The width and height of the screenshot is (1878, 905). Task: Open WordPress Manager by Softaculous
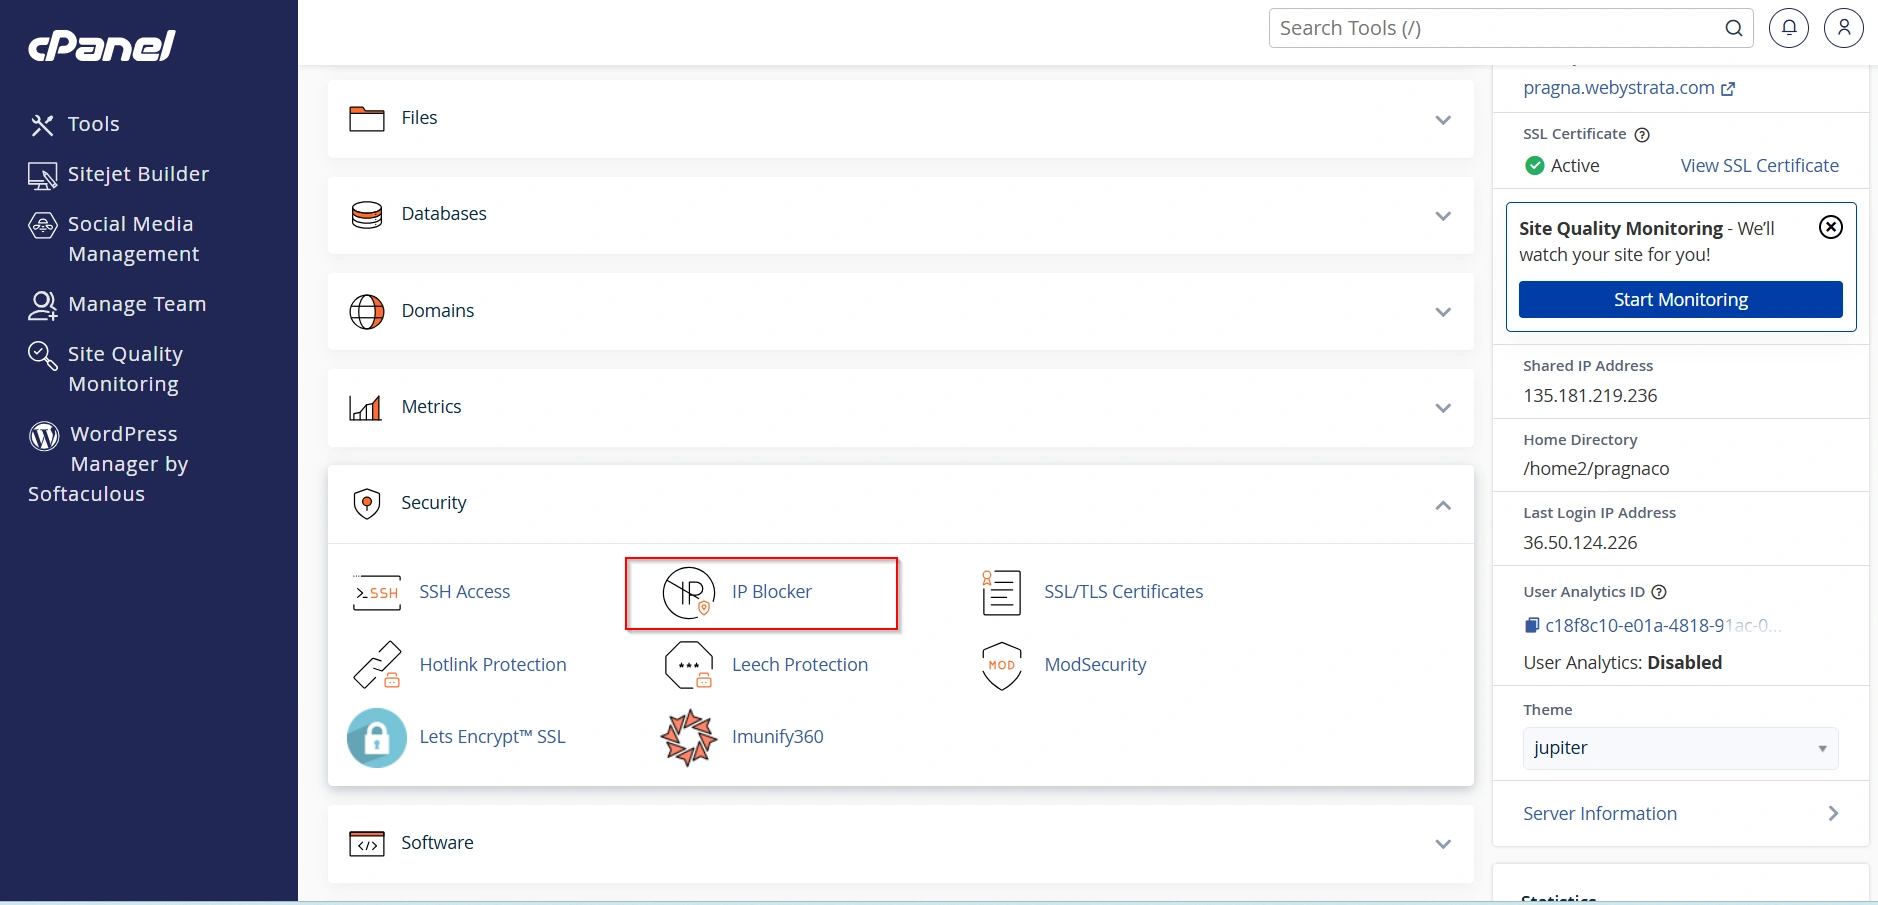[109, 464]
